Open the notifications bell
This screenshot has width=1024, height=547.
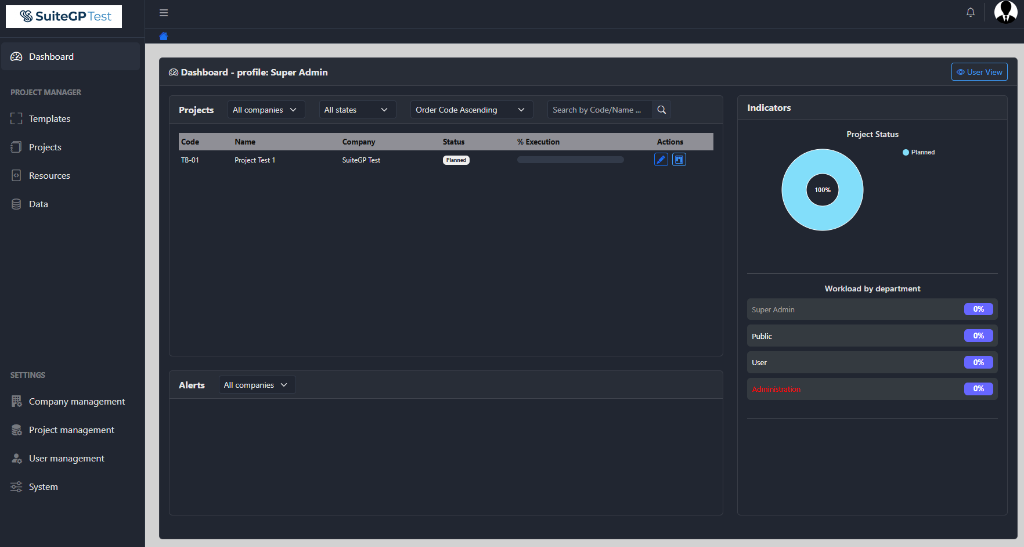pos(970,12)
